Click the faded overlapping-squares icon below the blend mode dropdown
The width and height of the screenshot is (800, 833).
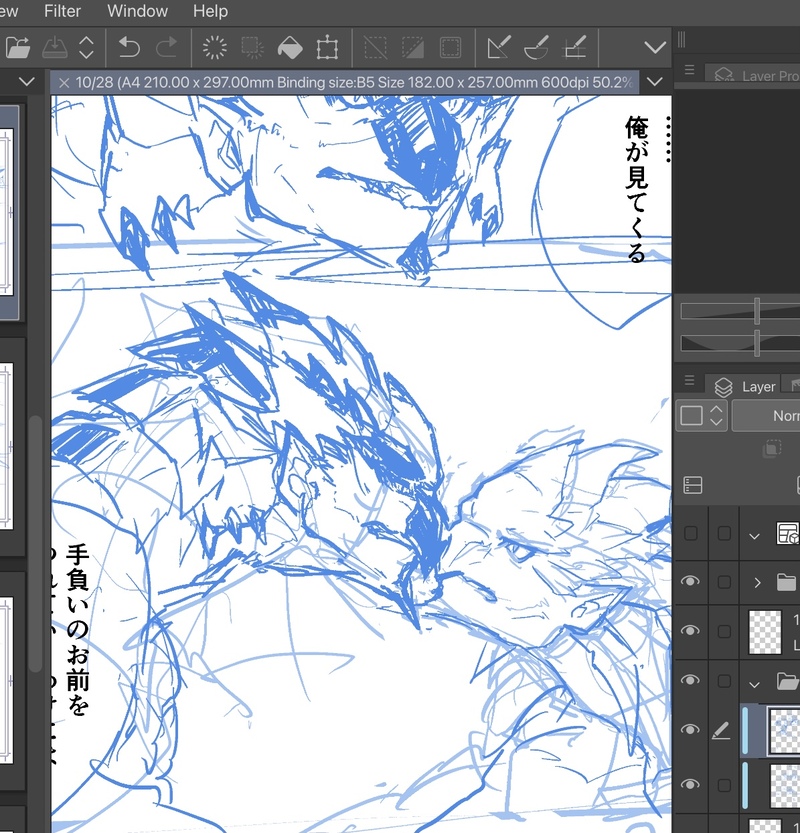point(772,449)
